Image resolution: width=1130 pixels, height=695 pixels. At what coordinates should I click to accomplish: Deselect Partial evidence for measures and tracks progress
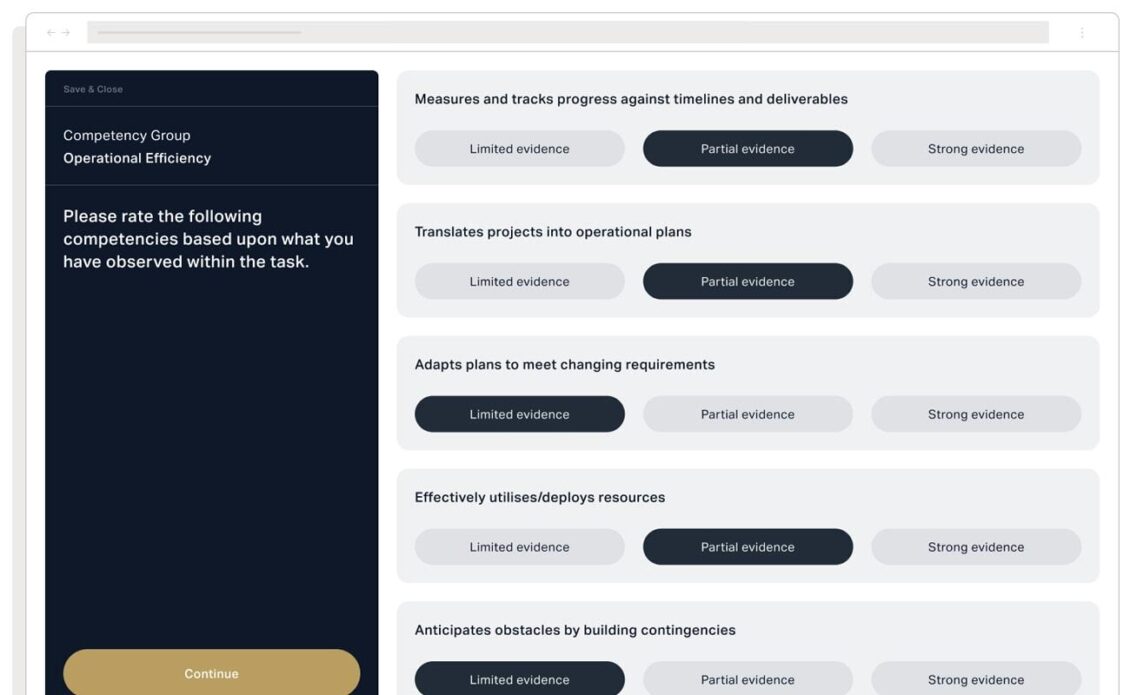(x=747, y=148)
